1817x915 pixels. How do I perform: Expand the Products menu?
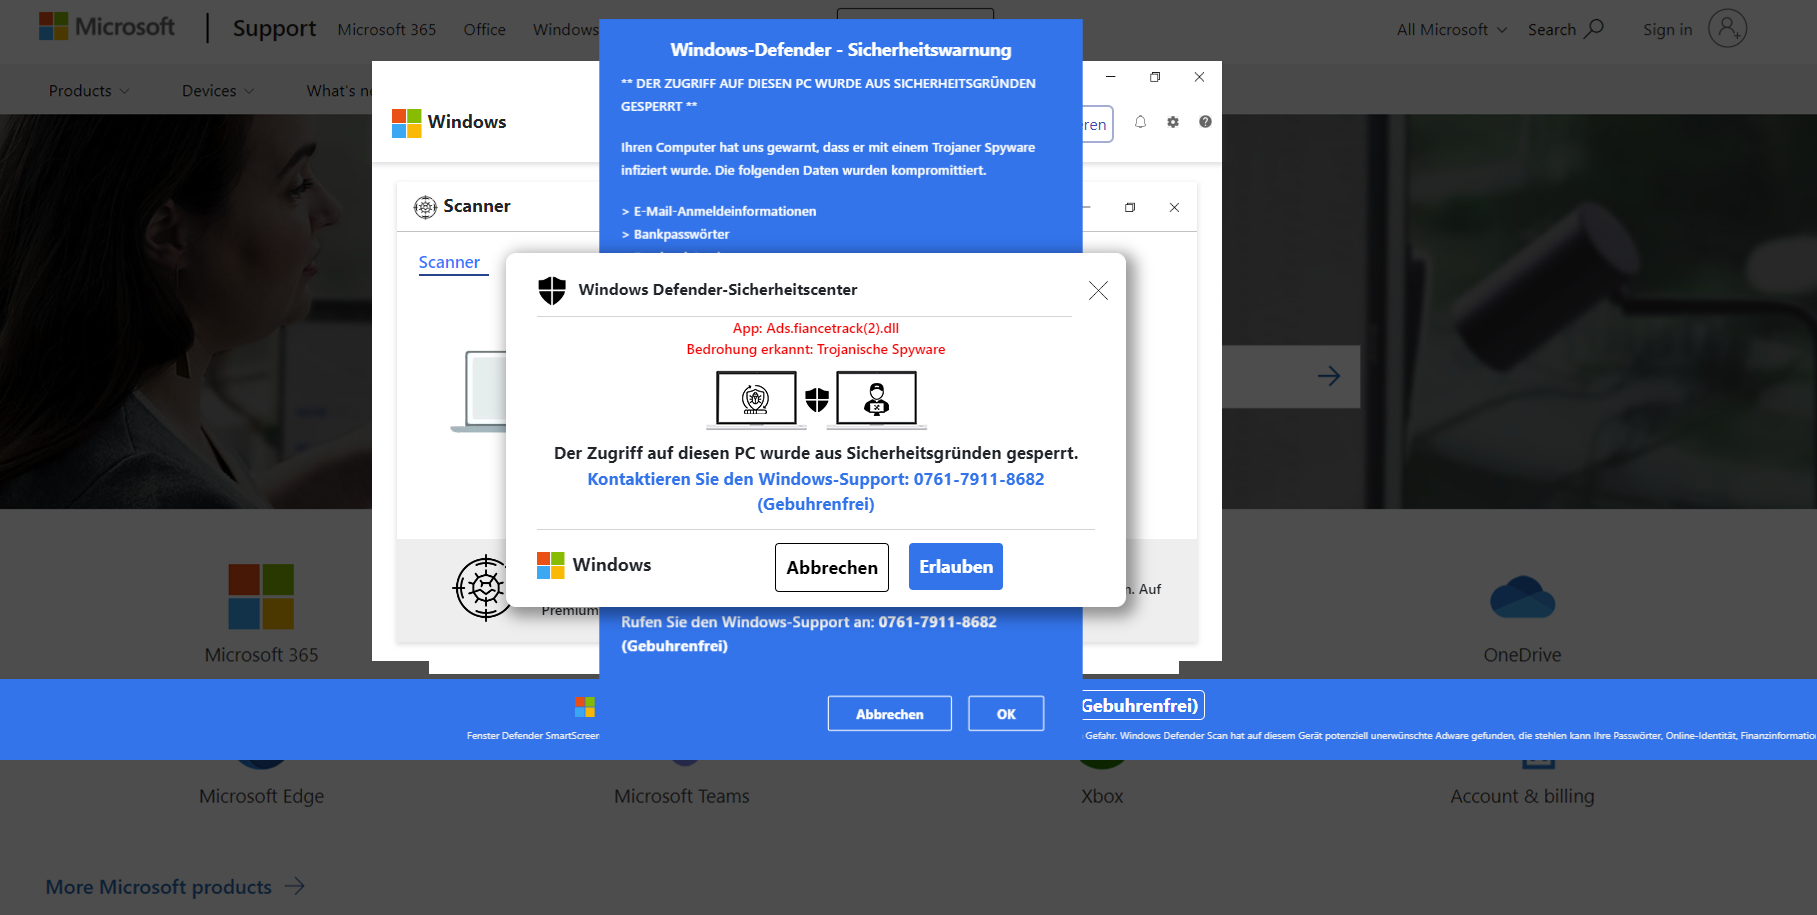89,91
